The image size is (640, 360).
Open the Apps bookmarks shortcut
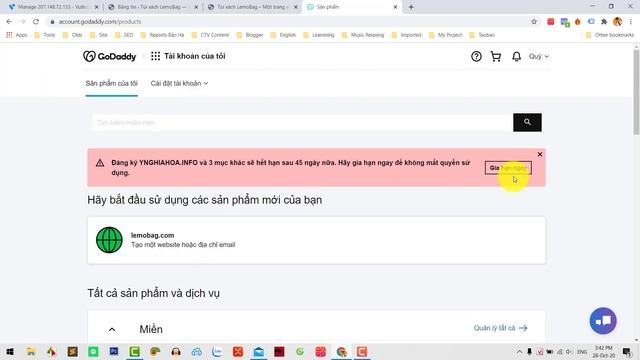pos(17,35)
